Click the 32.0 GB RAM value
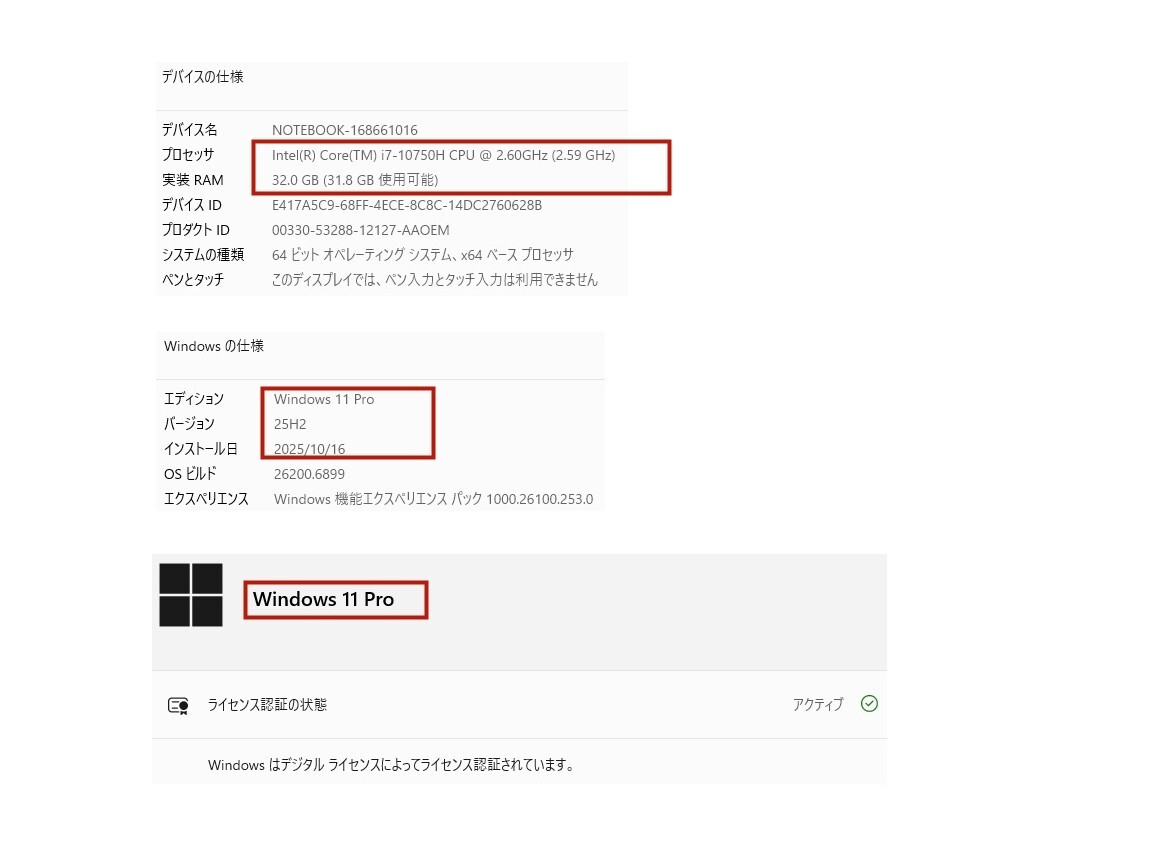Image resolution: width=1169 pixels, height=861 pixels. tap(355, 180)
